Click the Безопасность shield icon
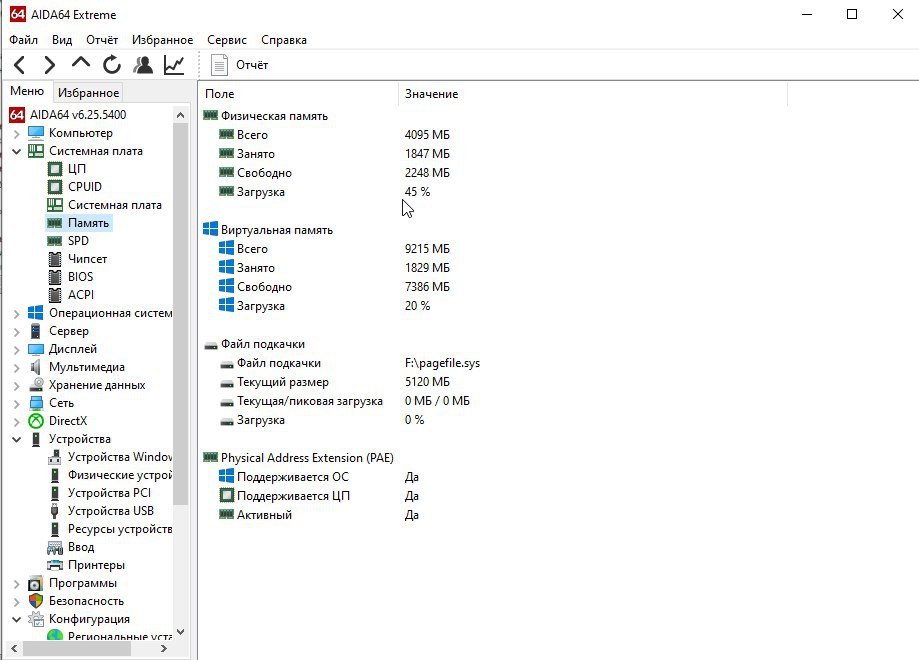This screenshot has width=919, height=660. pyautogui.click(x=36, y=601)
